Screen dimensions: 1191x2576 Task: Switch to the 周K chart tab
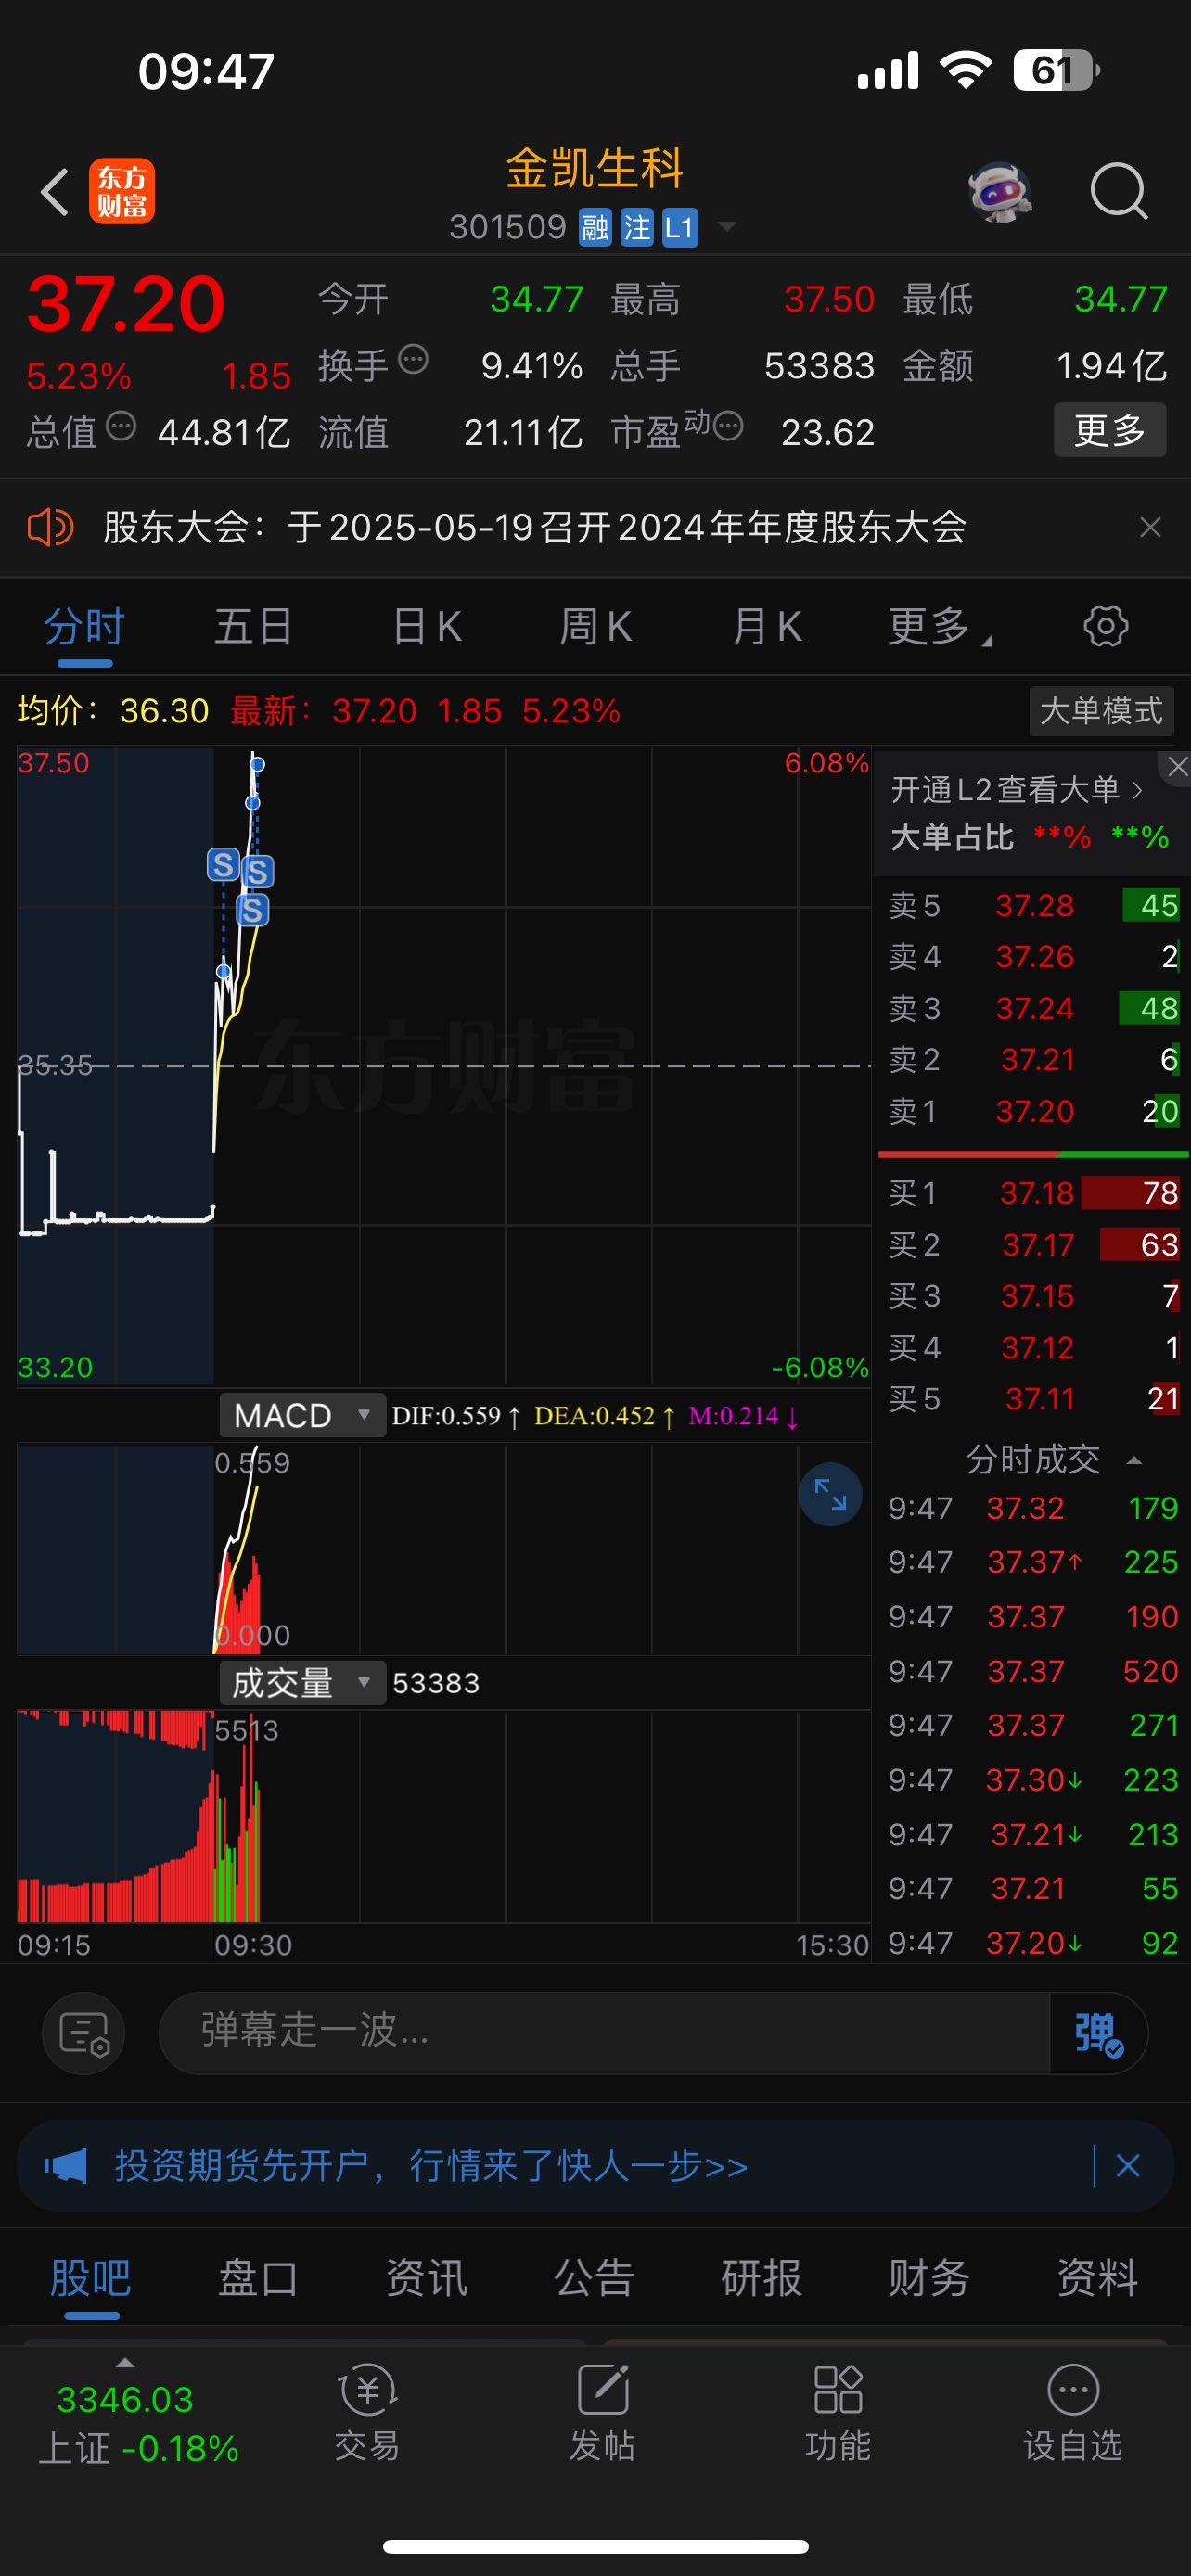(595, 627)
